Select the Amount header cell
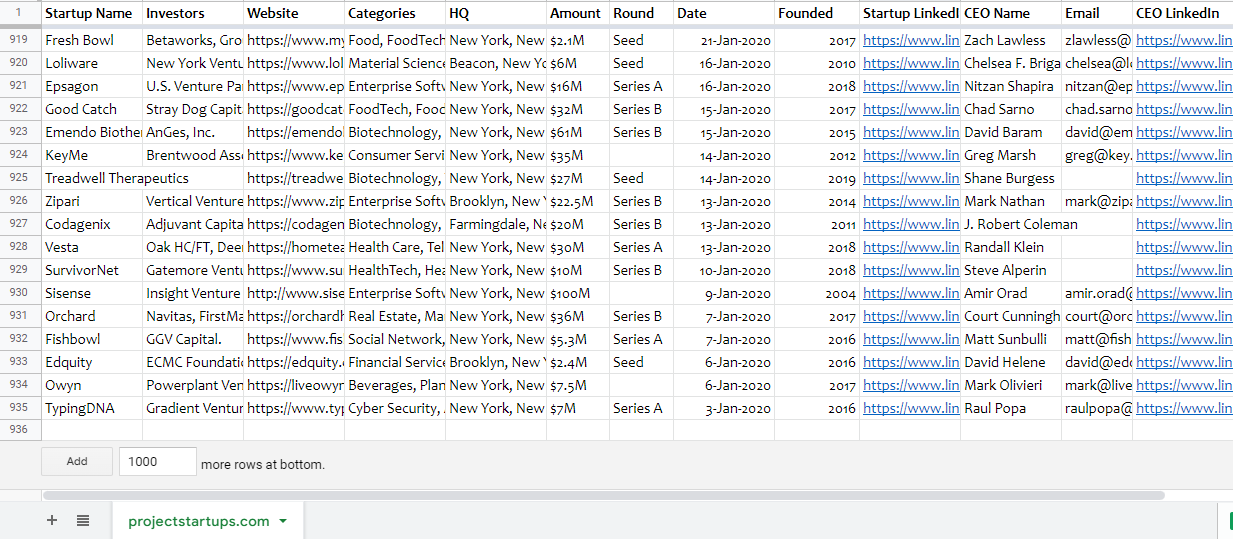Viewport: 1233px width, 539px height. [578, 13]
